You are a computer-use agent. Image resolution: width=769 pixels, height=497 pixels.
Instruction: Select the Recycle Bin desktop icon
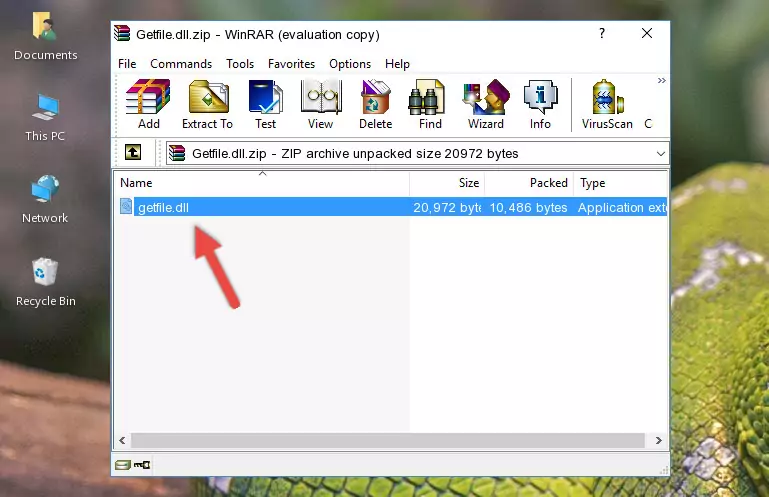46,283
